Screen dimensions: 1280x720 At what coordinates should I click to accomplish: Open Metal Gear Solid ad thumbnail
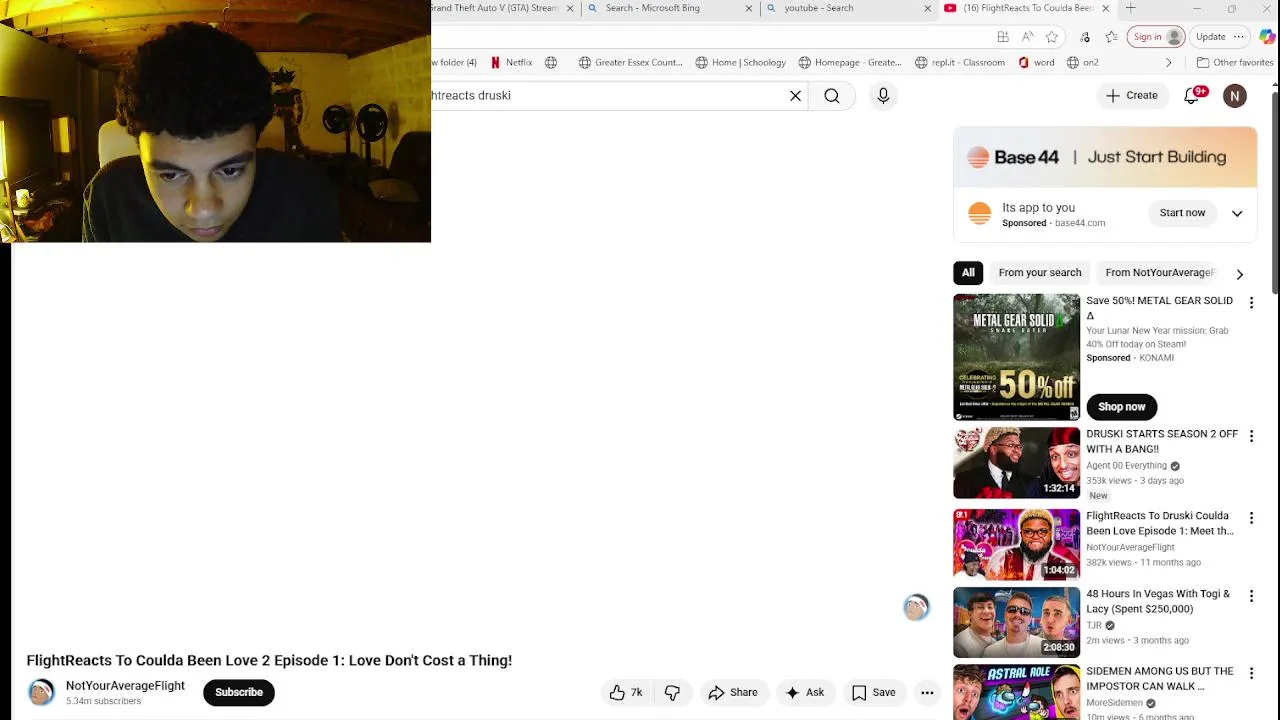click(x=1017, y=357)
